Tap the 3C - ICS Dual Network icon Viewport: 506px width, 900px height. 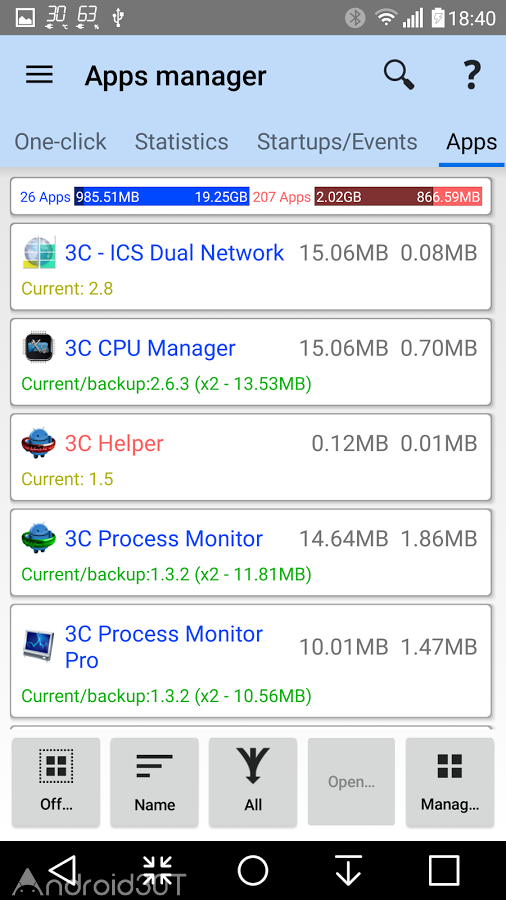click(x=39, y=252)
